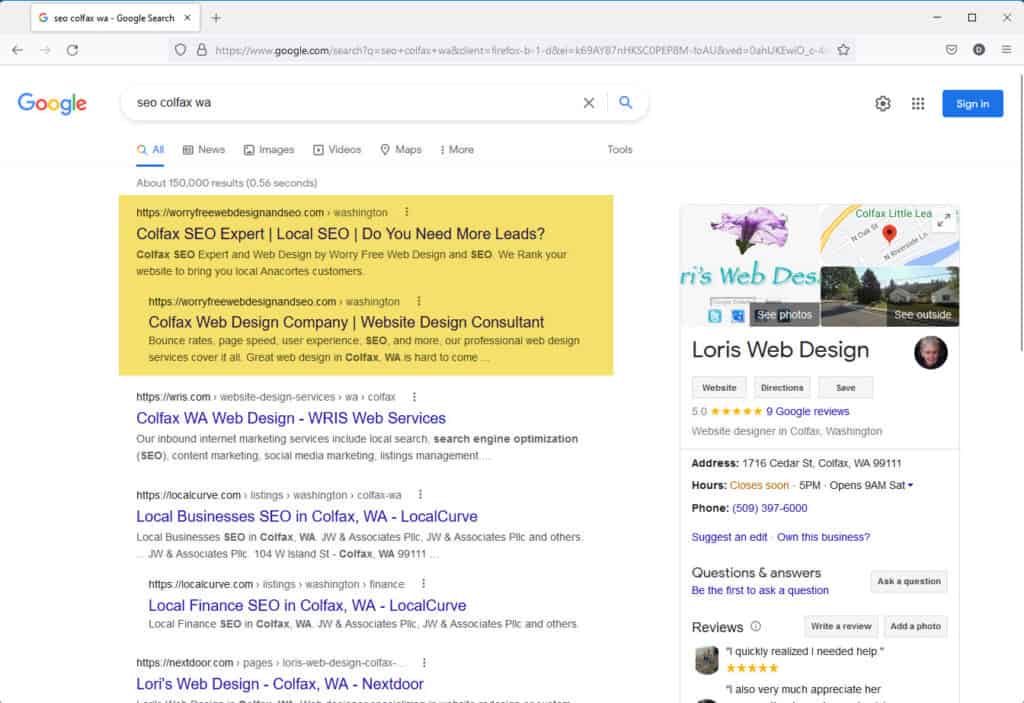
Task: Open 'Lori's Web Design - Colfax' Nextdoor link
Action: click(x=280, y=684)
